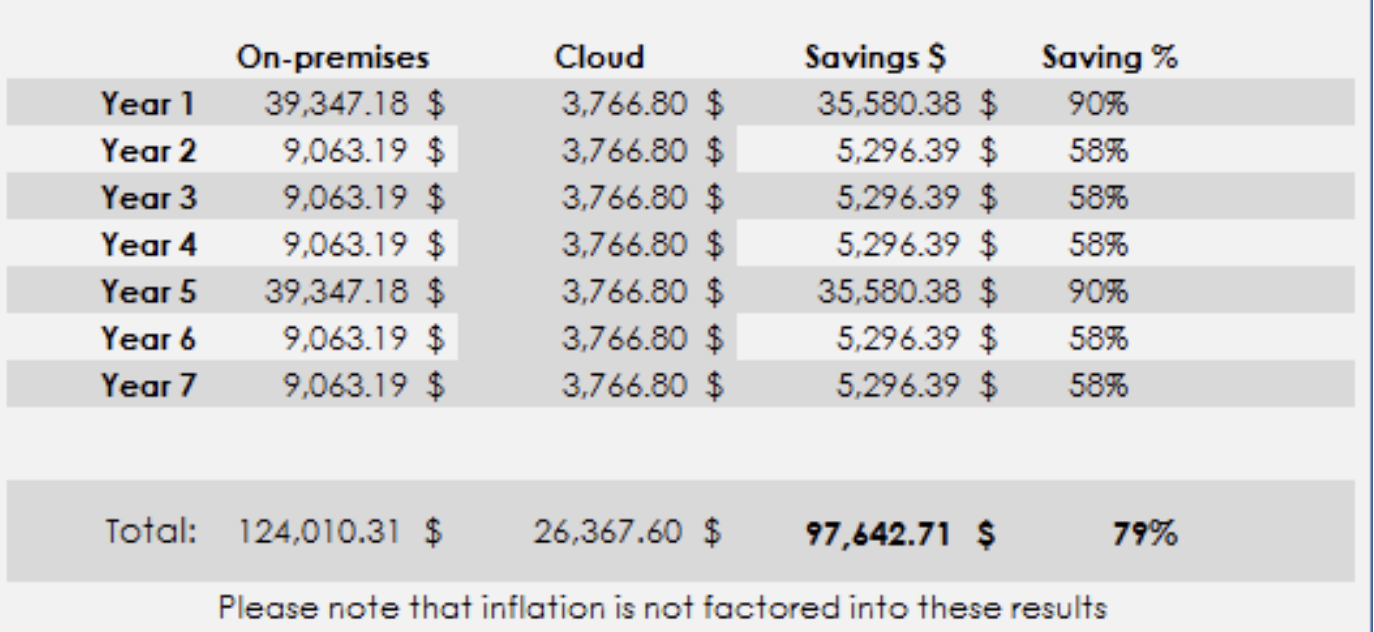The image size is (1374, 632).
Task: Select the Year 2 row label
Action: coord(149,151)
